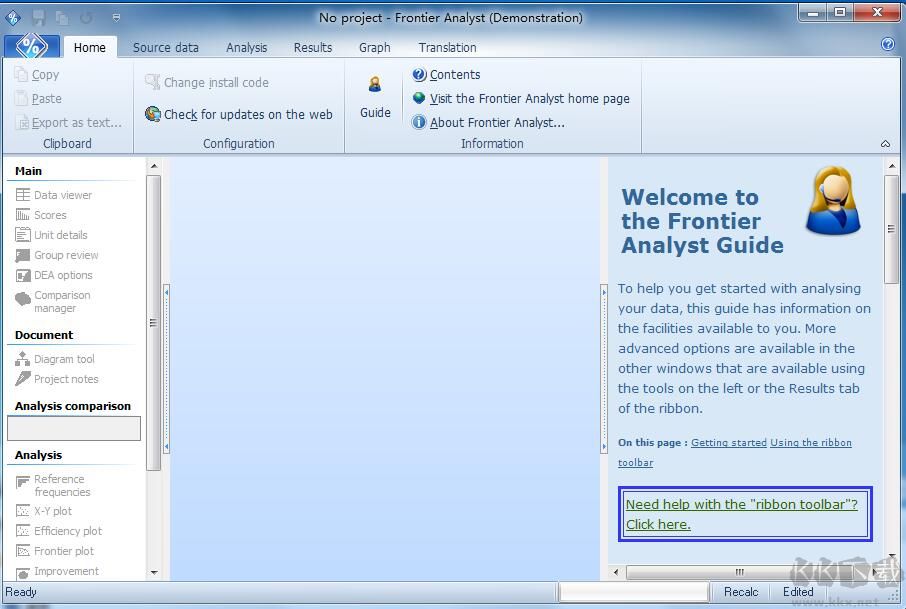
Task: Click the Analysis comparison input box
Action: coord(74,429)
